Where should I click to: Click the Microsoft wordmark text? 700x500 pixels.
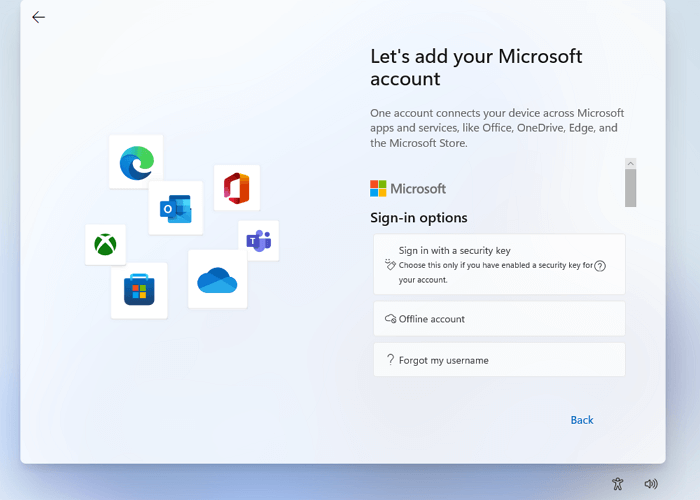point(418,189)
